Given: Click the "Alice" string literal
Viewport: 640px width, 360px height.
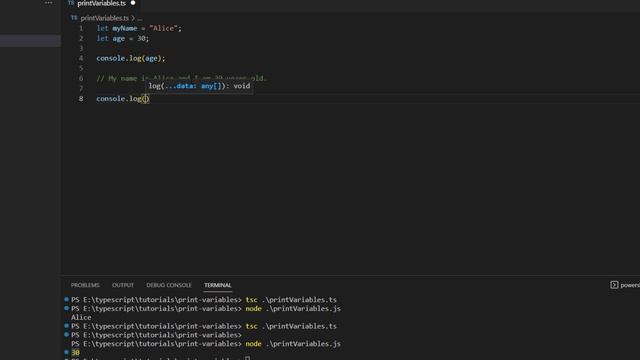Looking at the screenshot, I should point(163,28).
